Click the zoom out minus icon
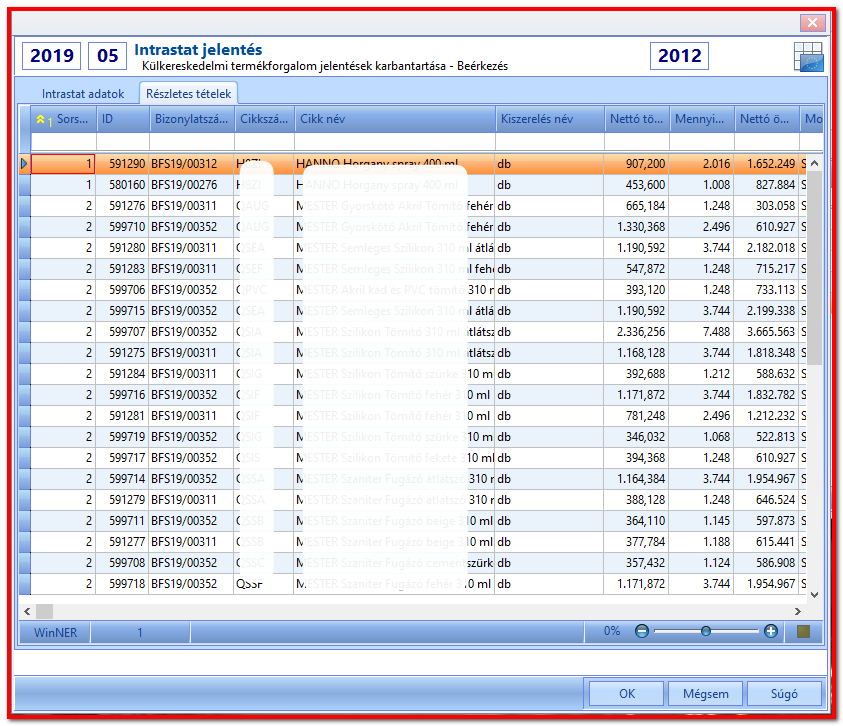The image size is (843, 726). (641, 631)
